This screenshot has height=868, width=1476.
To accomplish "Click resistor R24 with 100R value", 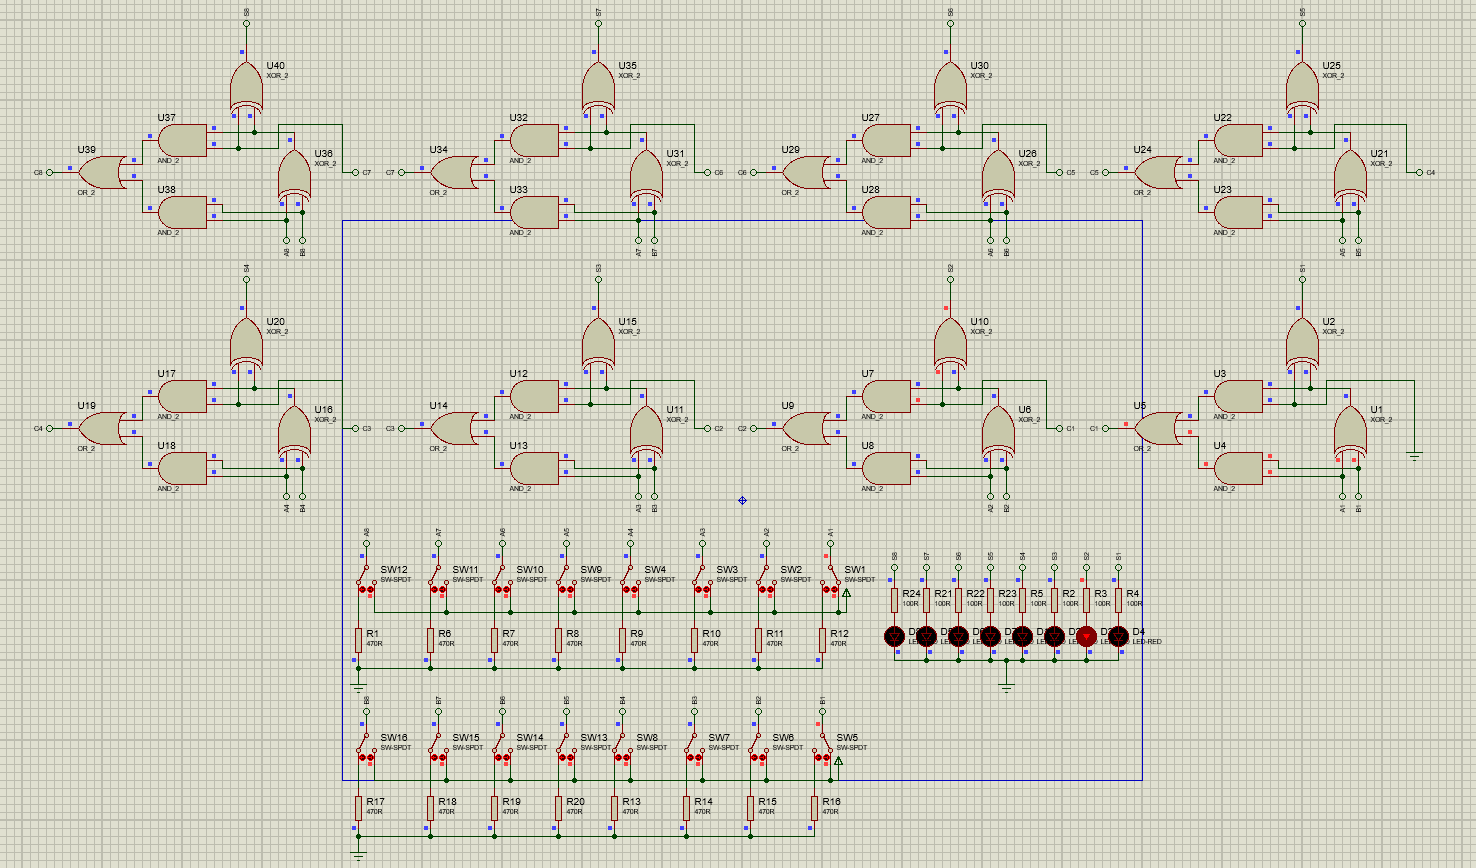I will click(x=893, y=600).
